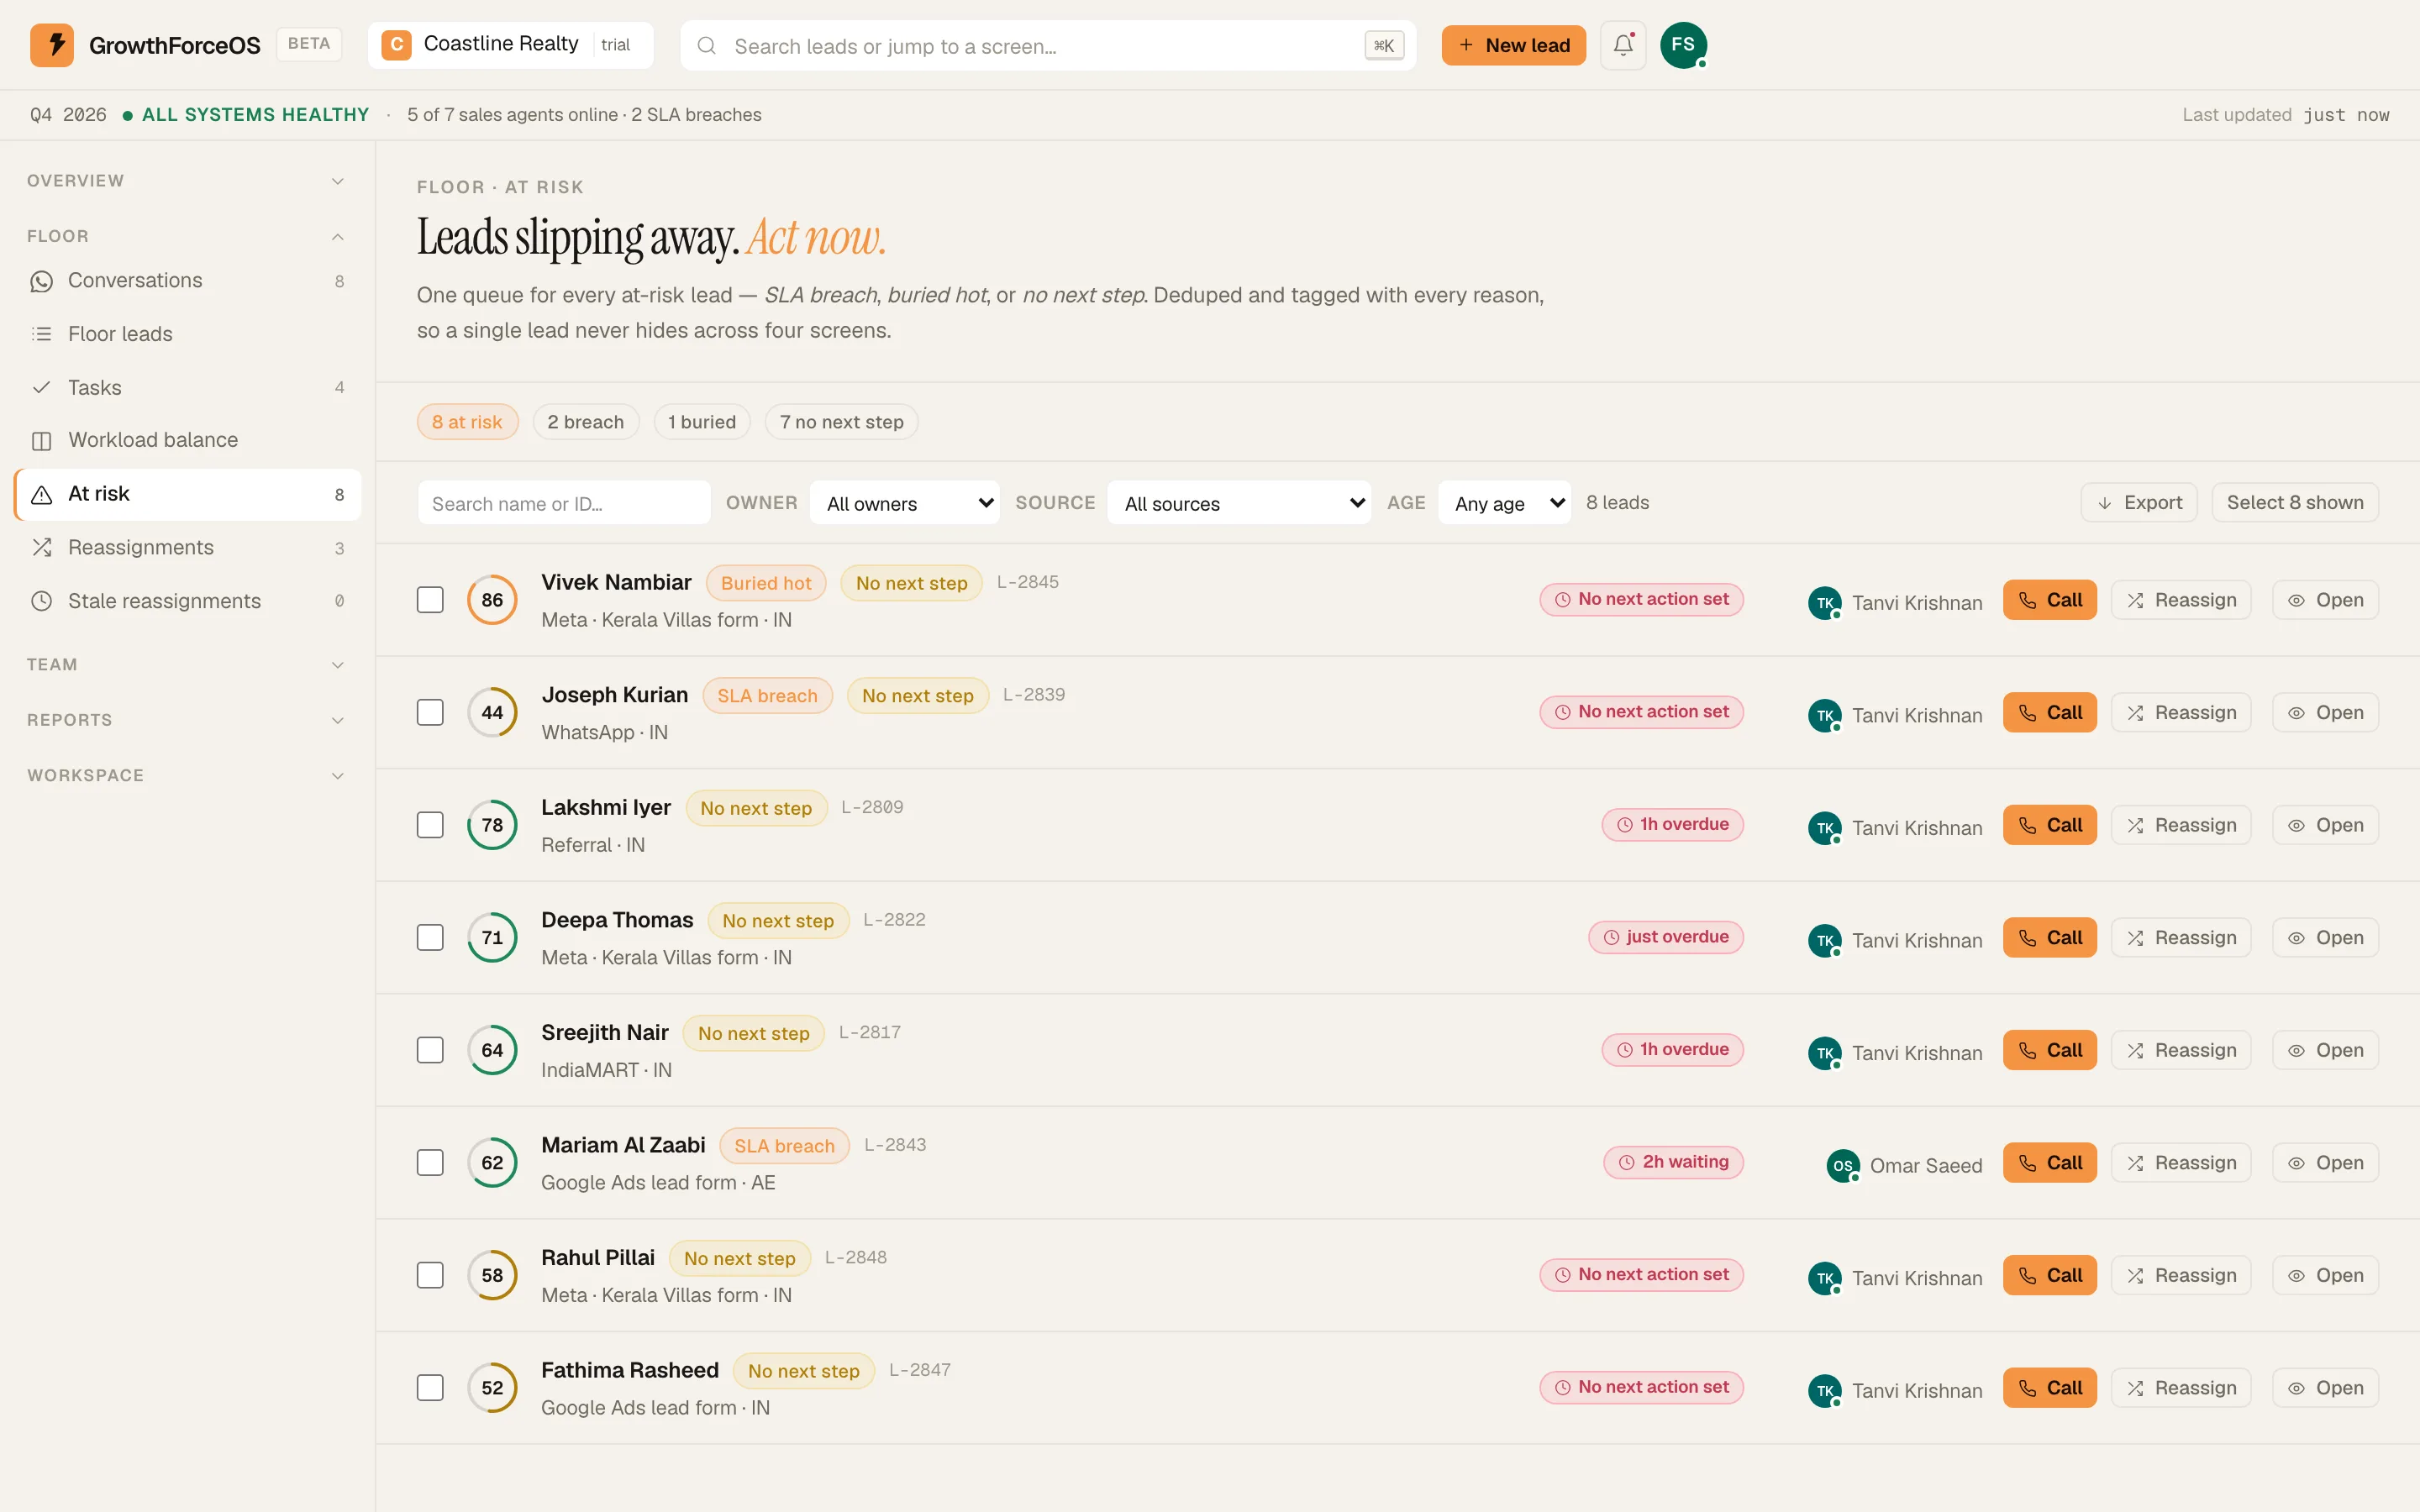The height and width of the screenshot is (1512, 2420).
Task: Select the Mariam Al Zaabi checkbox
Action: click(430, 1163)
